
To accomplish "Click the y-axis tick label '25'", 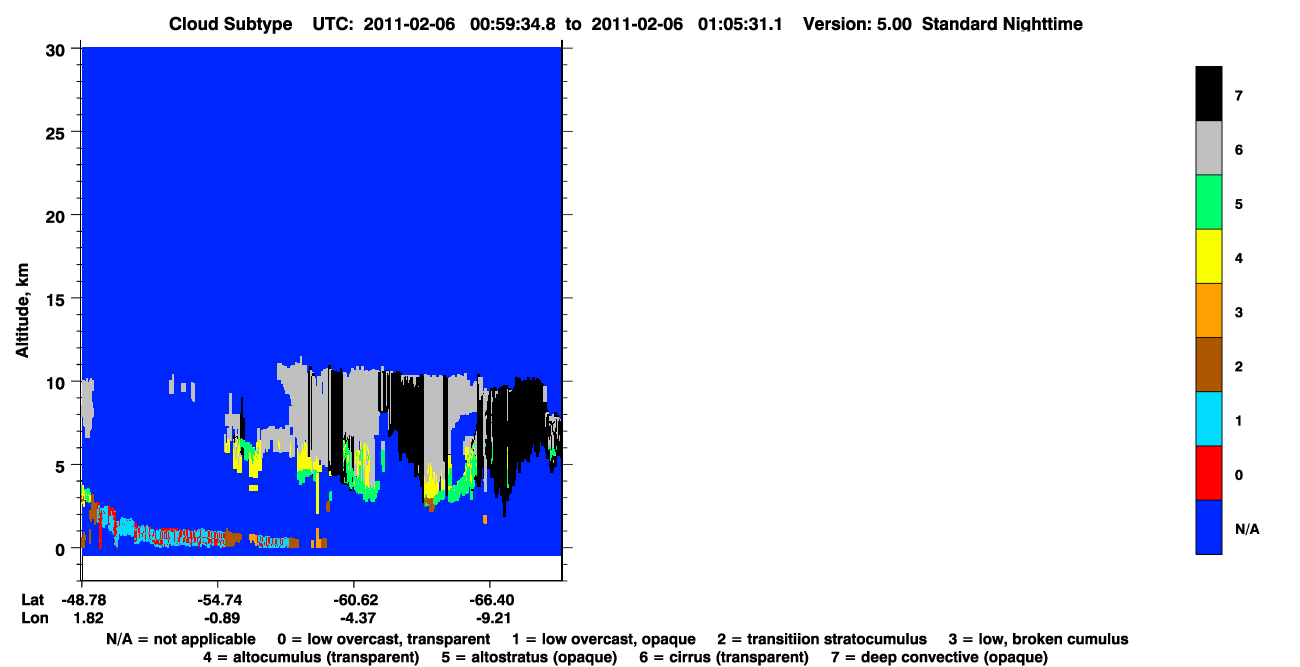I will (x=58, y=132).
